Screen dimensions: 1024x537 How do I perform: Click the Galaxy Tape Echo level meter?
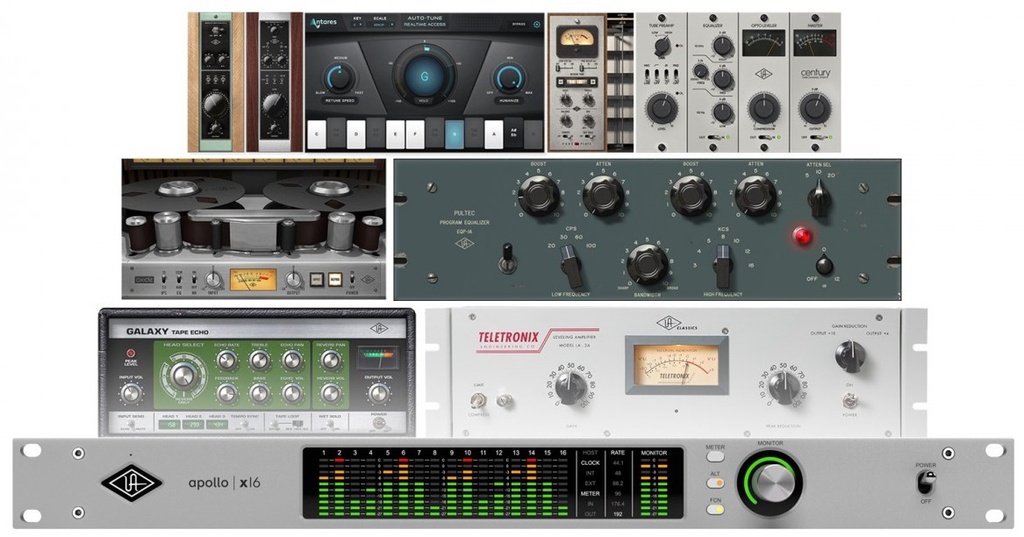click(x=378, y=359)
